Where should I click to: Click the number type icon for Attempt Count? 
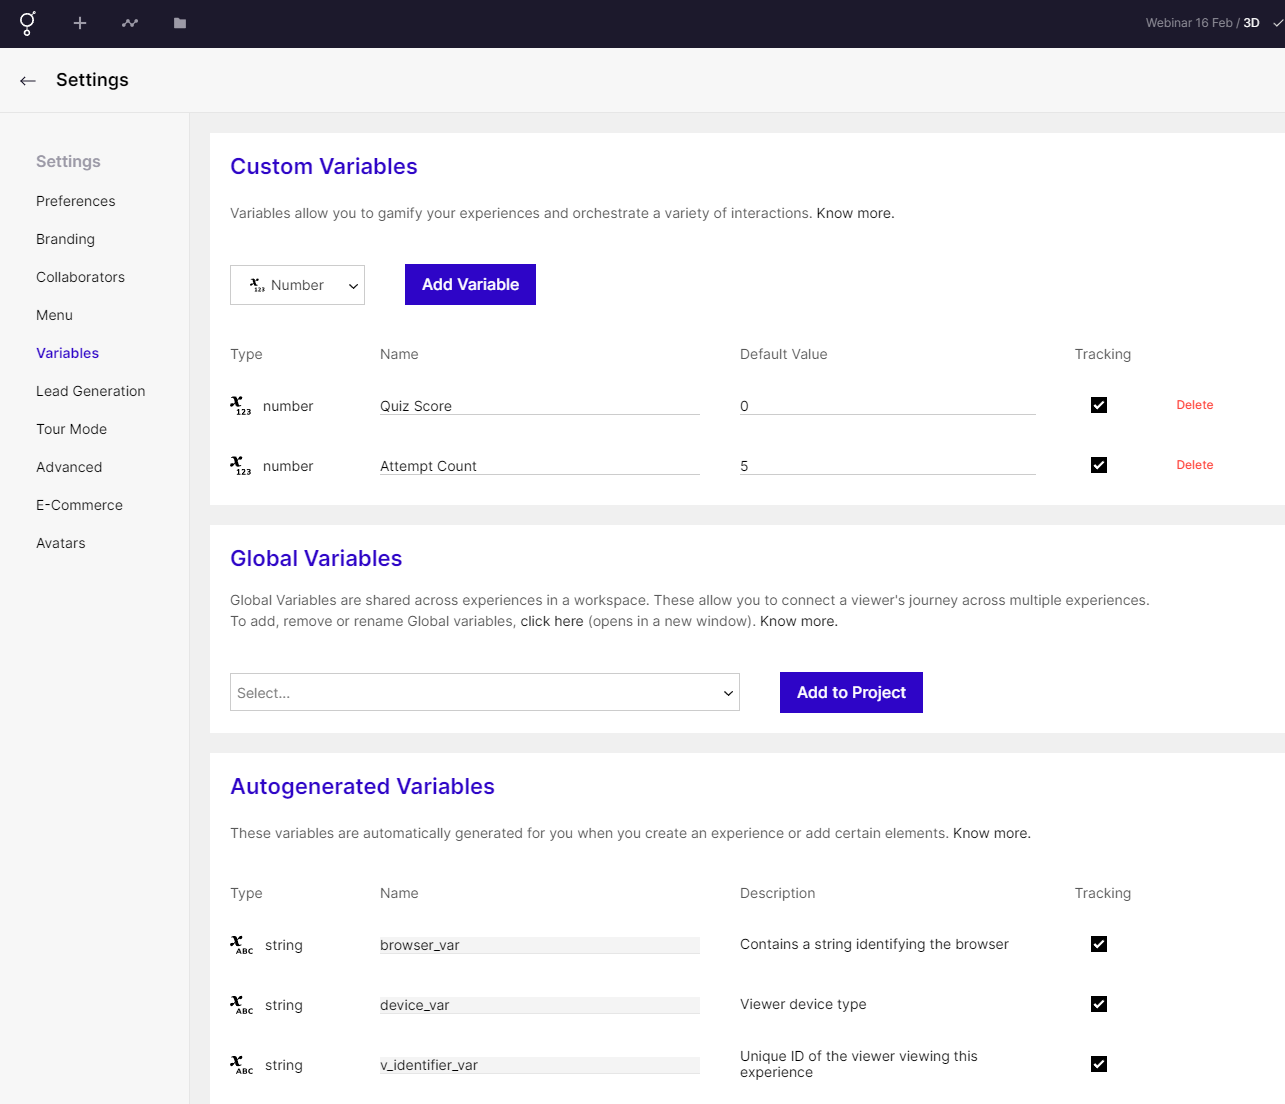tap(241, 465)
